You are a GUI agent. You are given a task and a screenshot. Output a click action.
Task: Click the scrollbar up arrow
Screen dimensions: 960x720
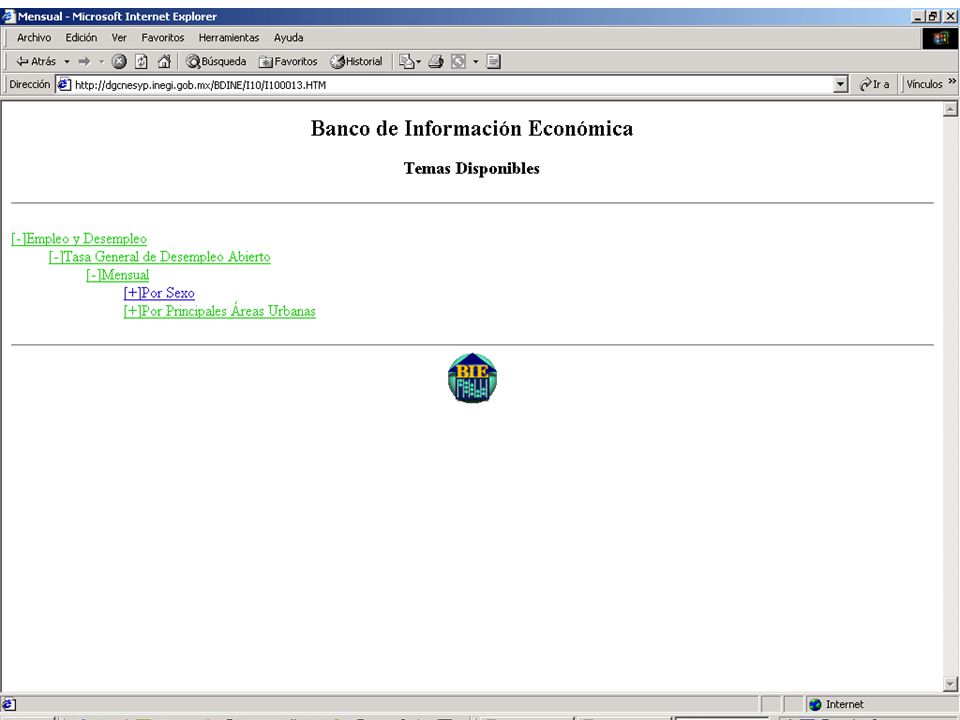(950, 109)
